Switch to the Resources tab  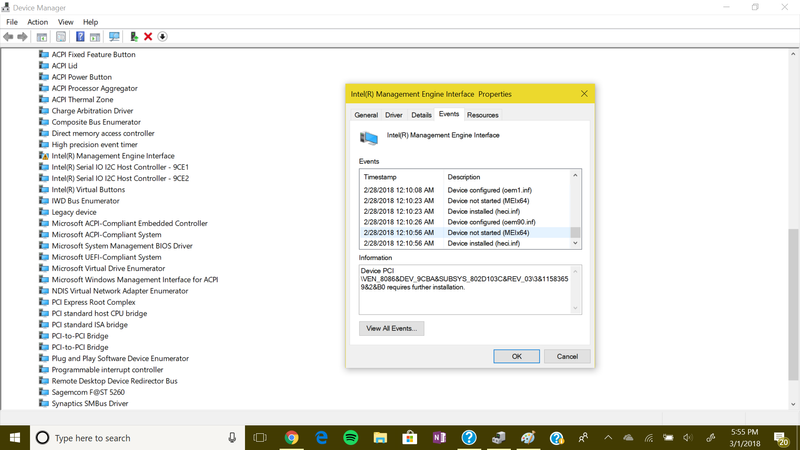[x=482, y=115]
